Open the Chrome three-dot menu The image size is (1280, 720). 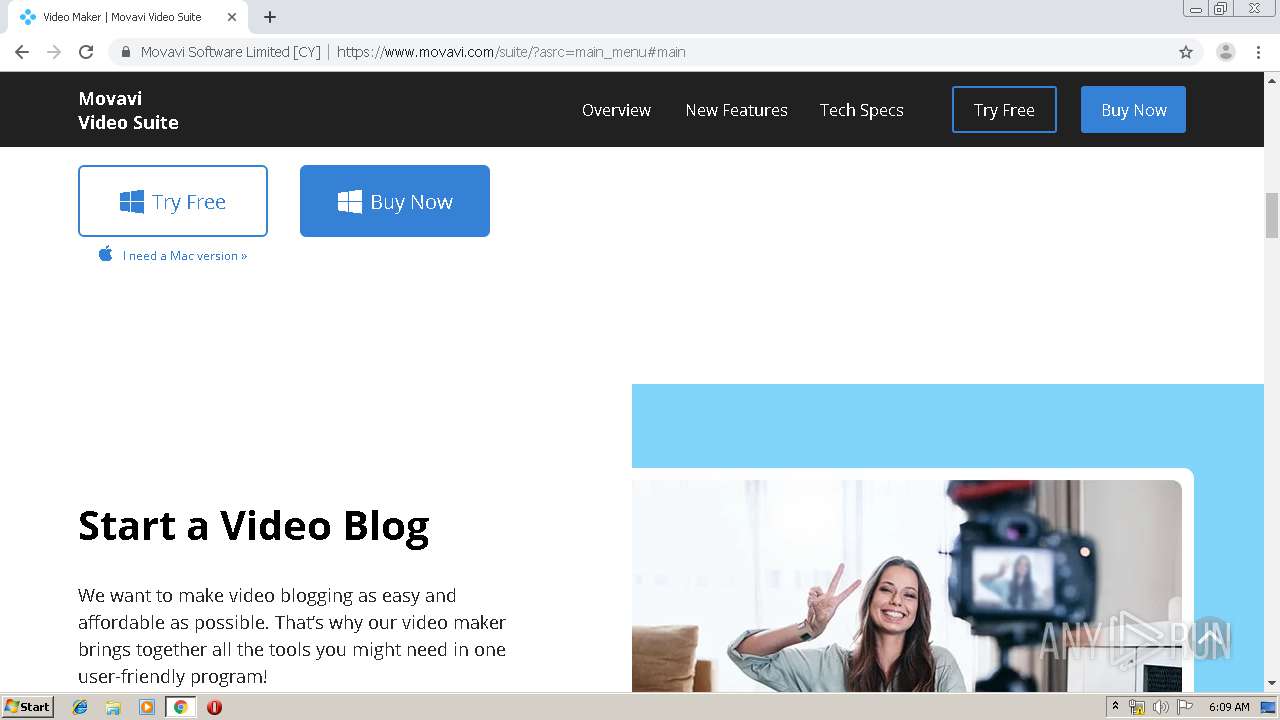pyautogui.click(x=1258, y=52)
